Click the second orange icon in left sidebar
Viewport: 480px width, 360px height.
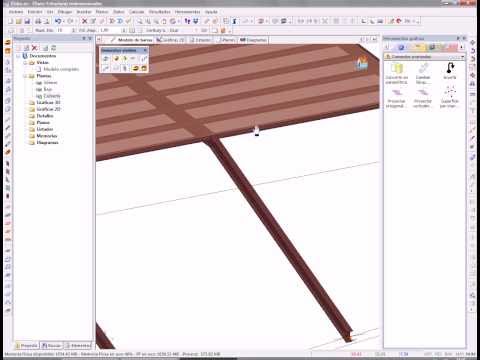click(8, 51)
